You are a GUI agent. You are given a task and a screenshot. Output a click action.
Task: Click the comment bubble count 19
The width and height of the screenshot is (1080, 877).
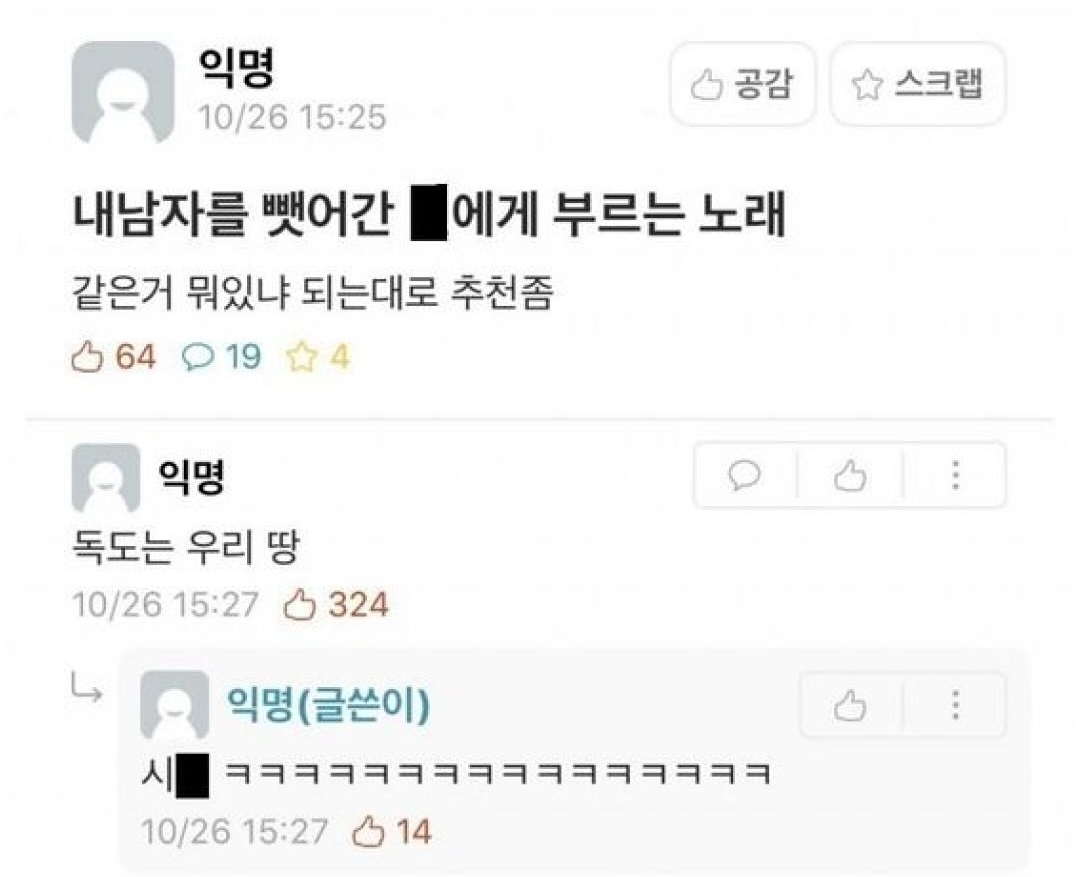click(221, 357)
